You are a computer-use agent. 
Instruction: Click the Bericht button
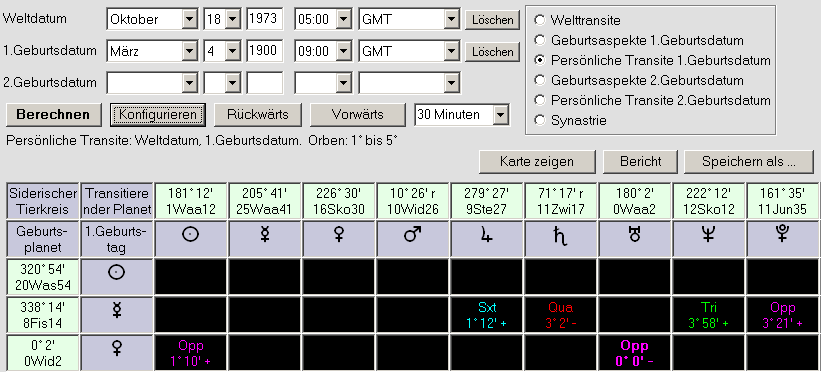pyautogui.click(x=640, y=161)
